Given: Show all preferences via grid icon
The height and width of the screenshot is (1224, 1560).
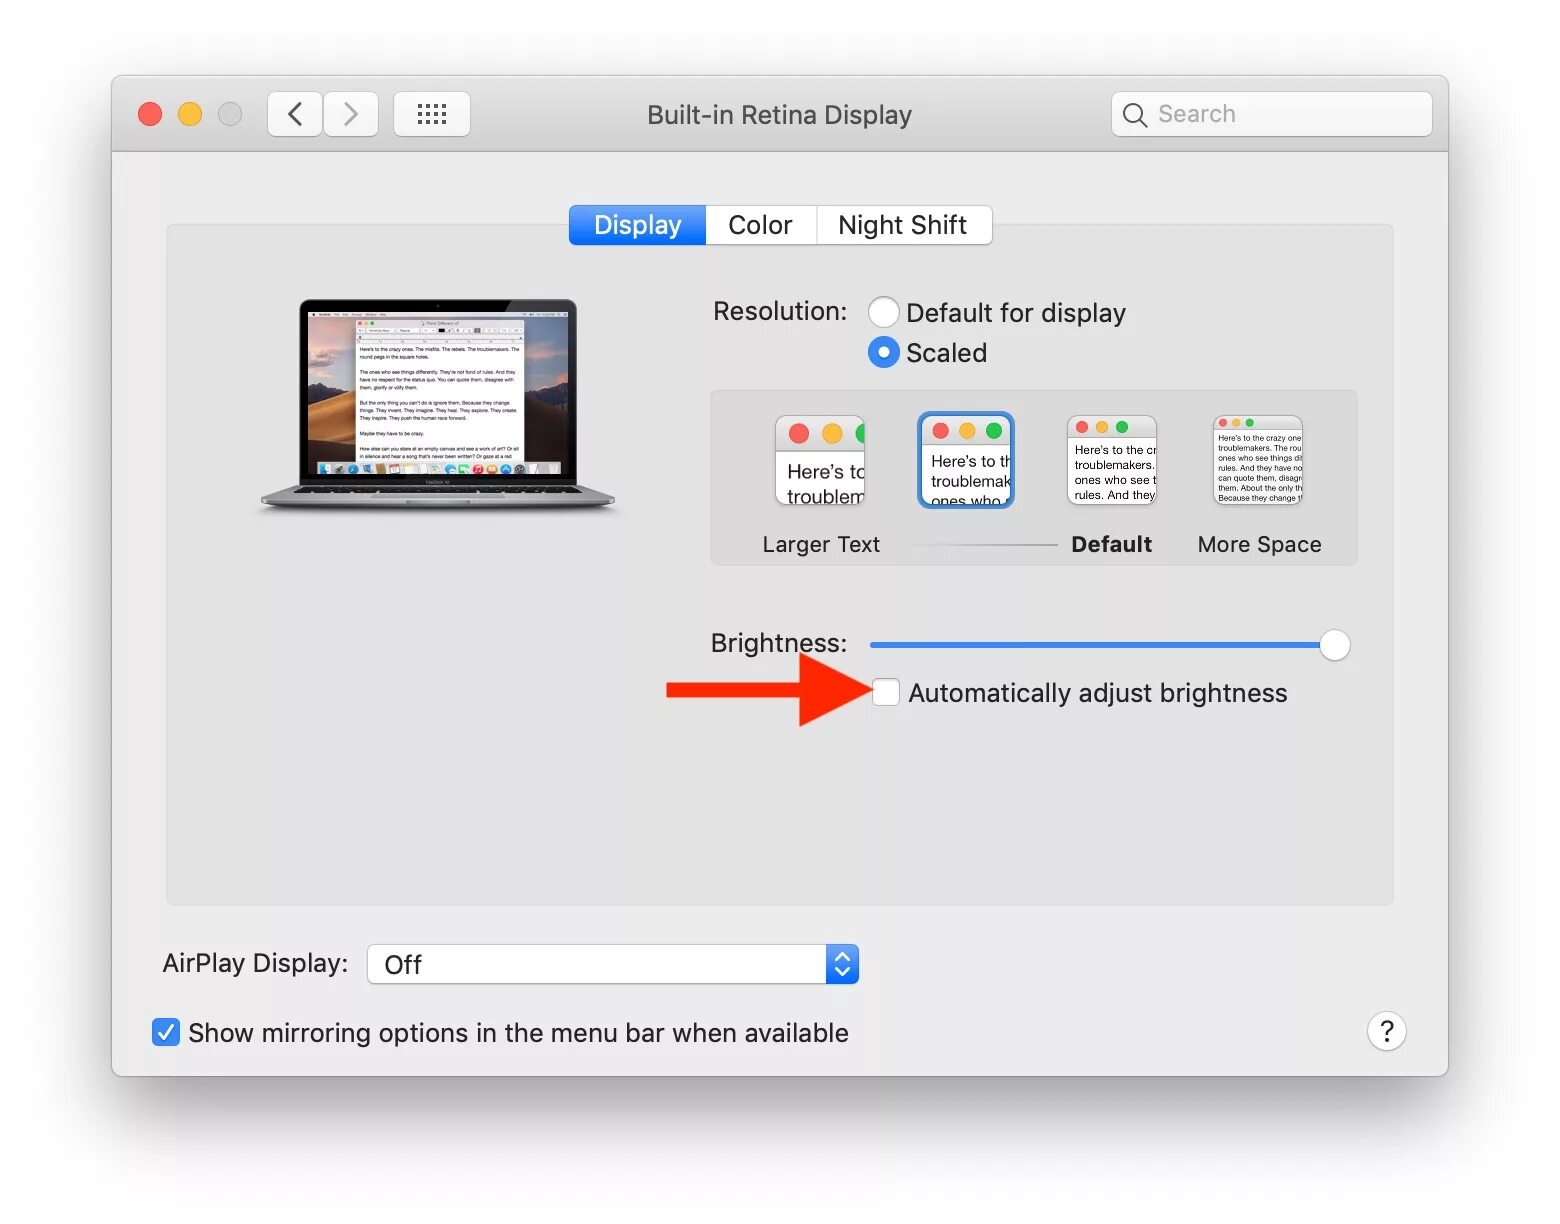Looking at the screenshot, I should coord(432,114).
